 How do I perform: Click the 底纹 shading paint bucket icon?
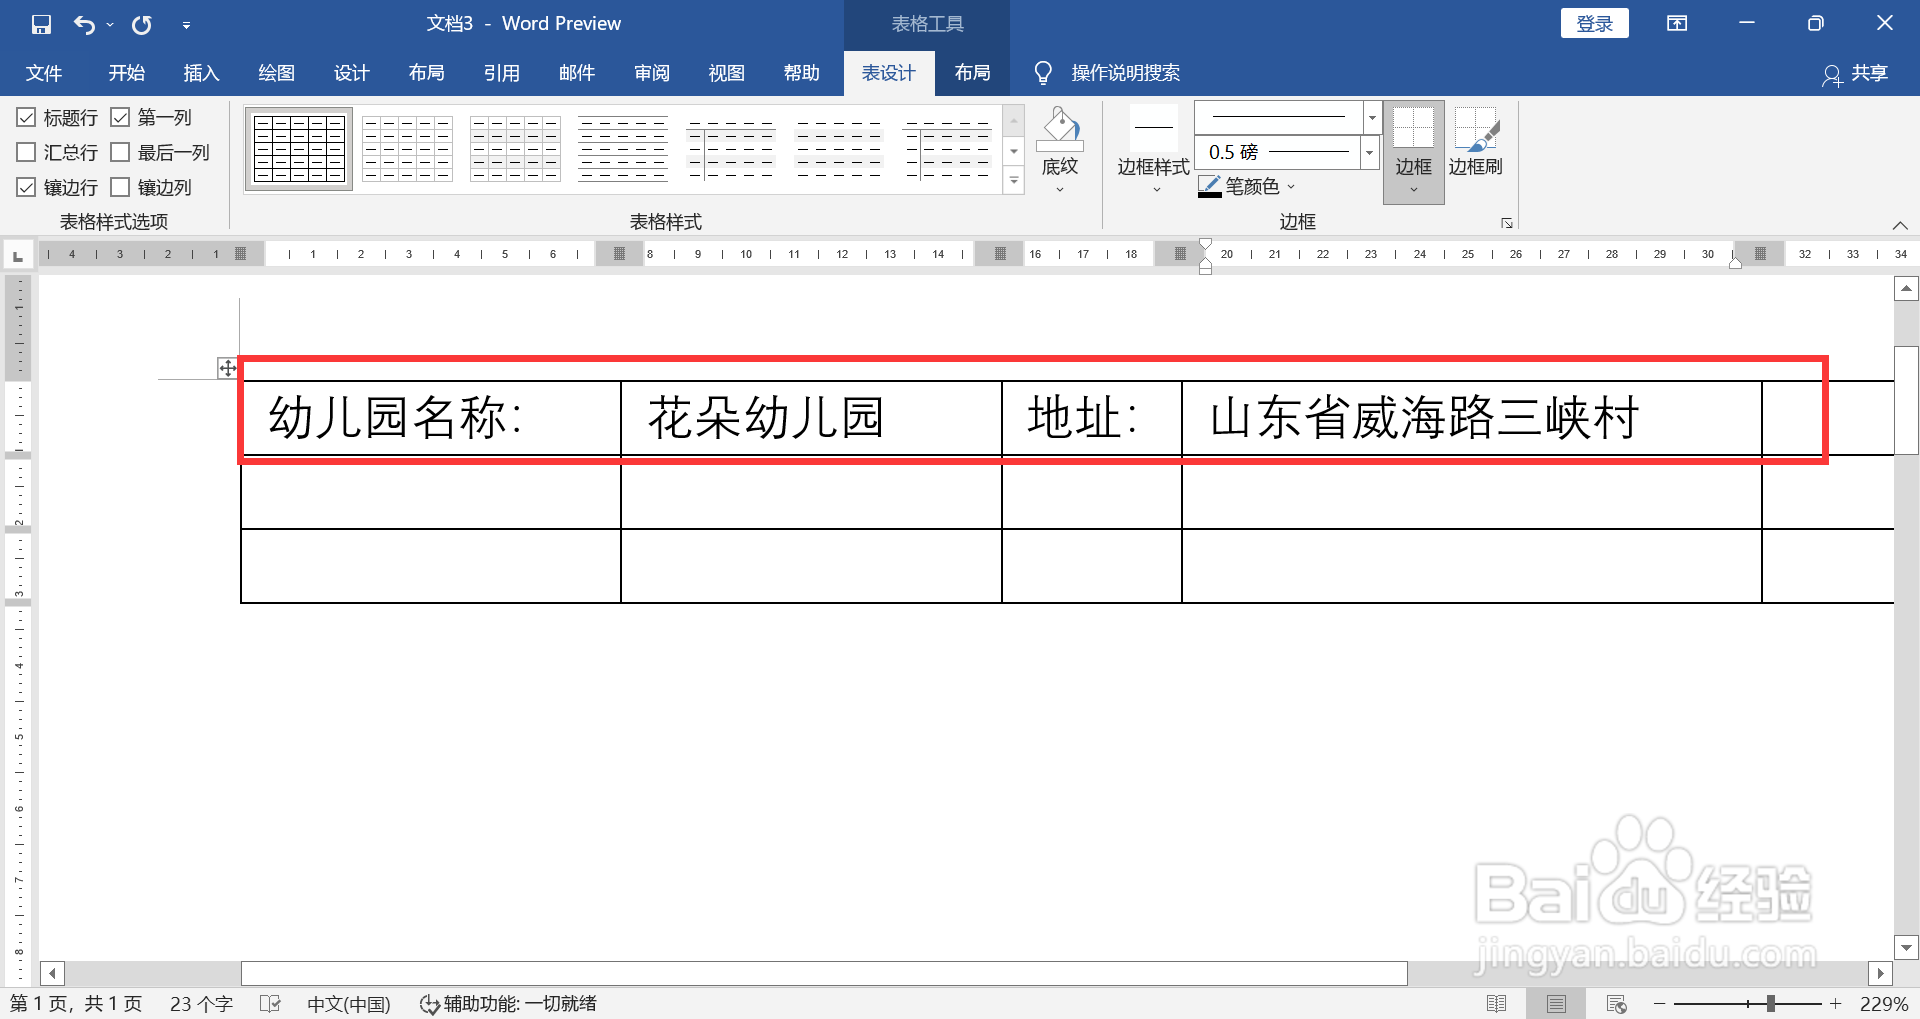(1060, 130)
